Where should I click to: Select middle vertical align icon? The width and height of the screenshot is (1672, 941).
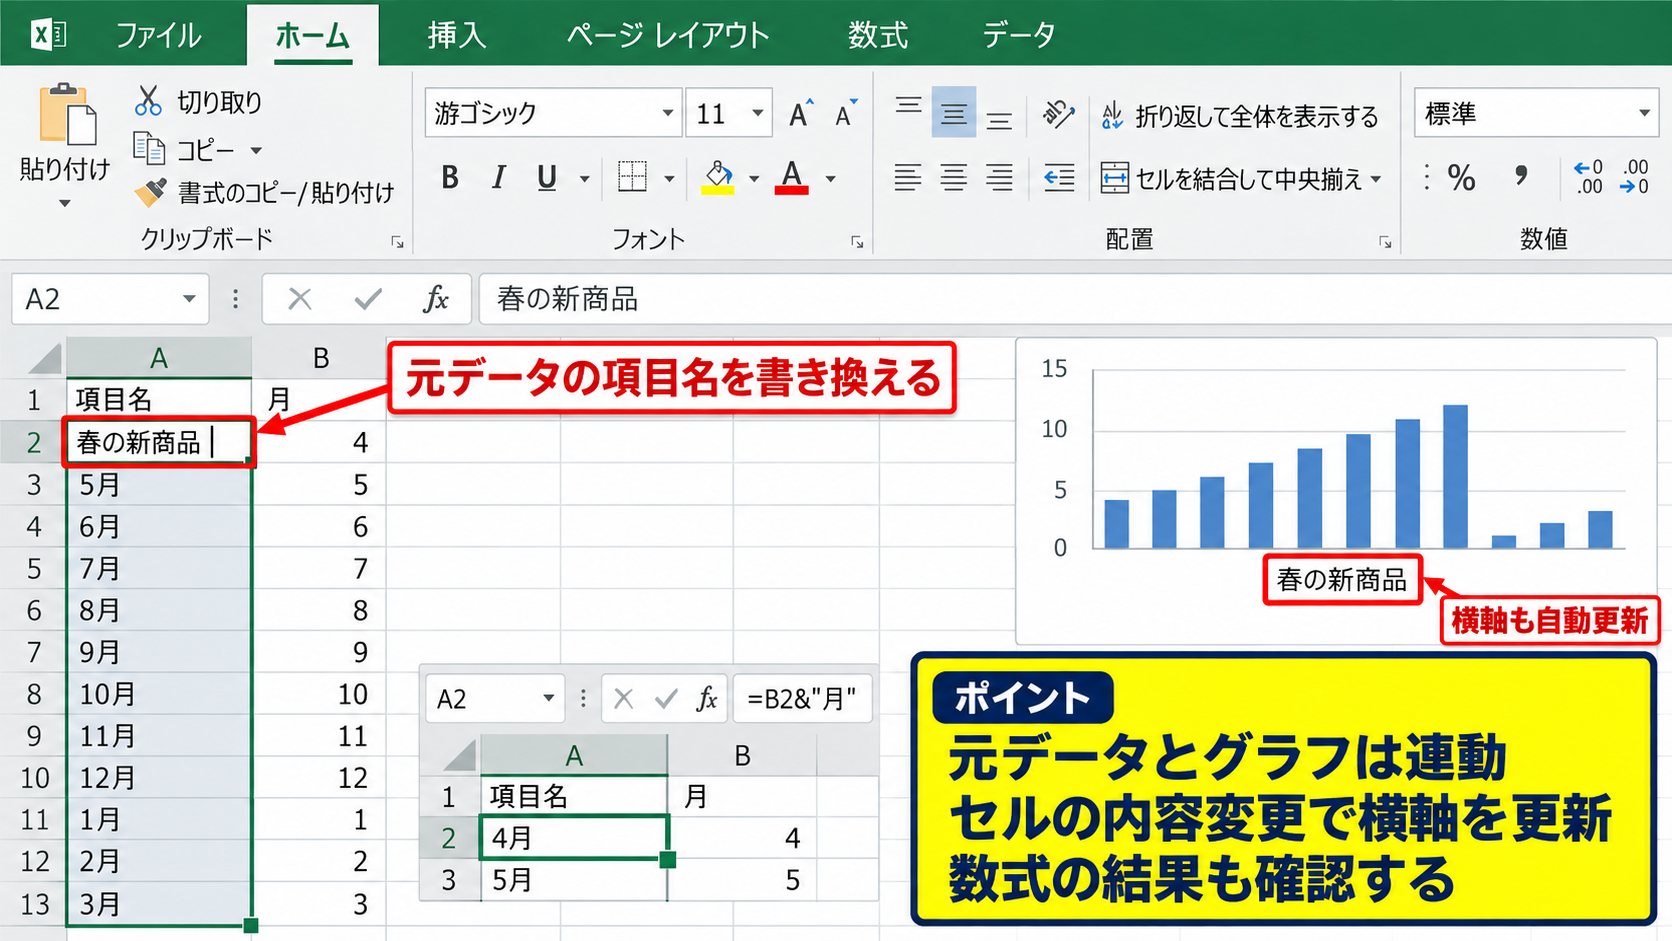coord(953,113)
